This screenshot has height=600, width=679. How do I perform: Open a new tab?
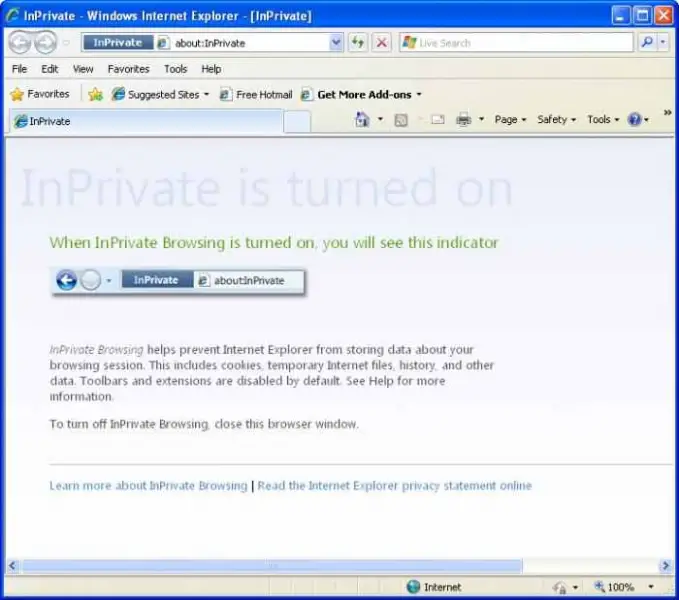(297, 121)
